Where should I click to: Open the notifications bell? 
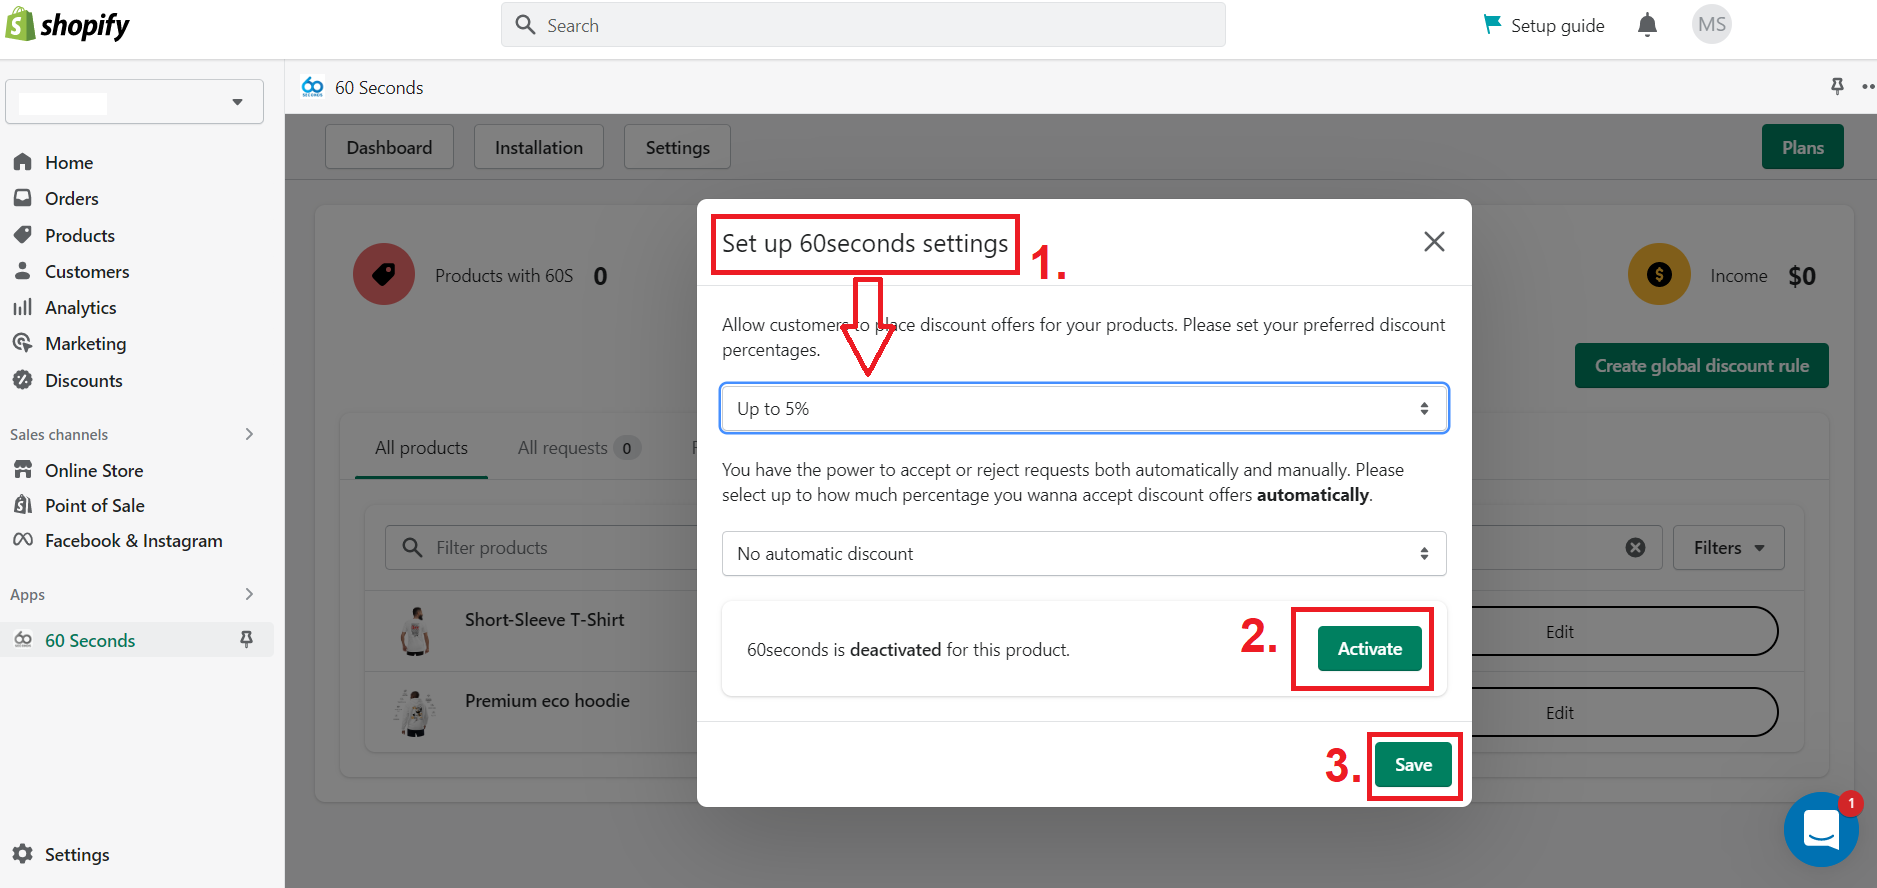tap(1647, 25)
